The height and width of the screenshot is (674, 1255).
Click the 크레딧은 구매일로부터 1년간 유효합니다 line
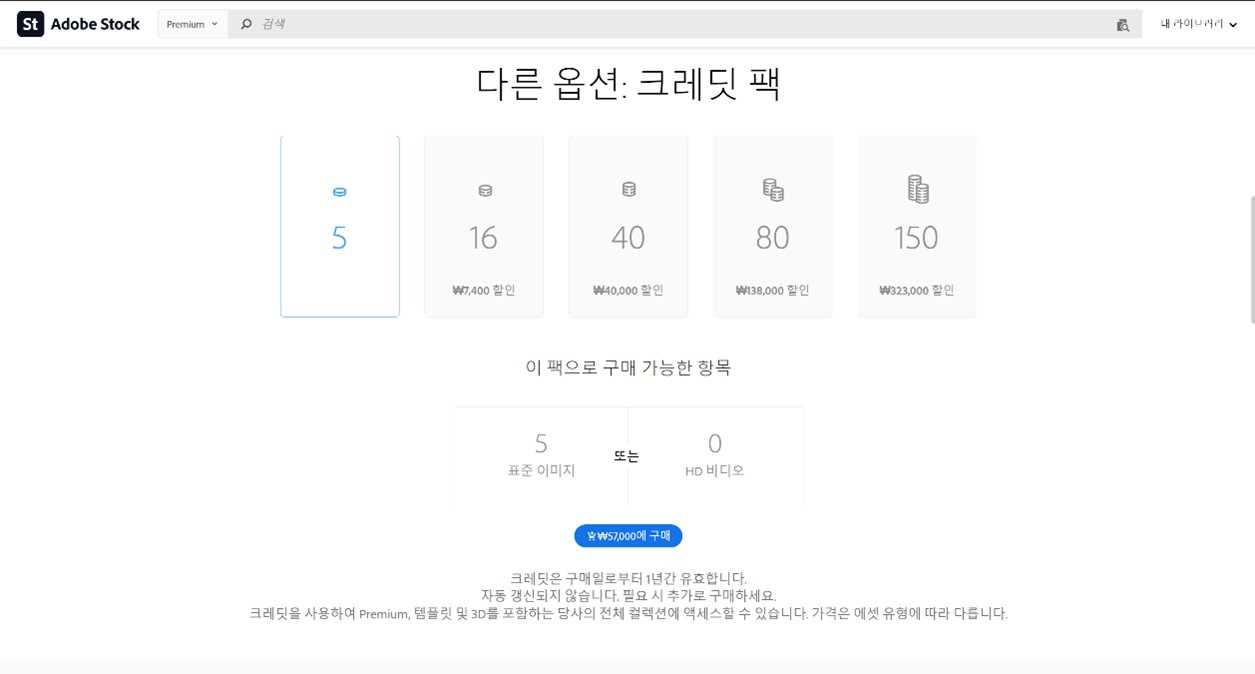pyautogui.click(x=628, y=578)
